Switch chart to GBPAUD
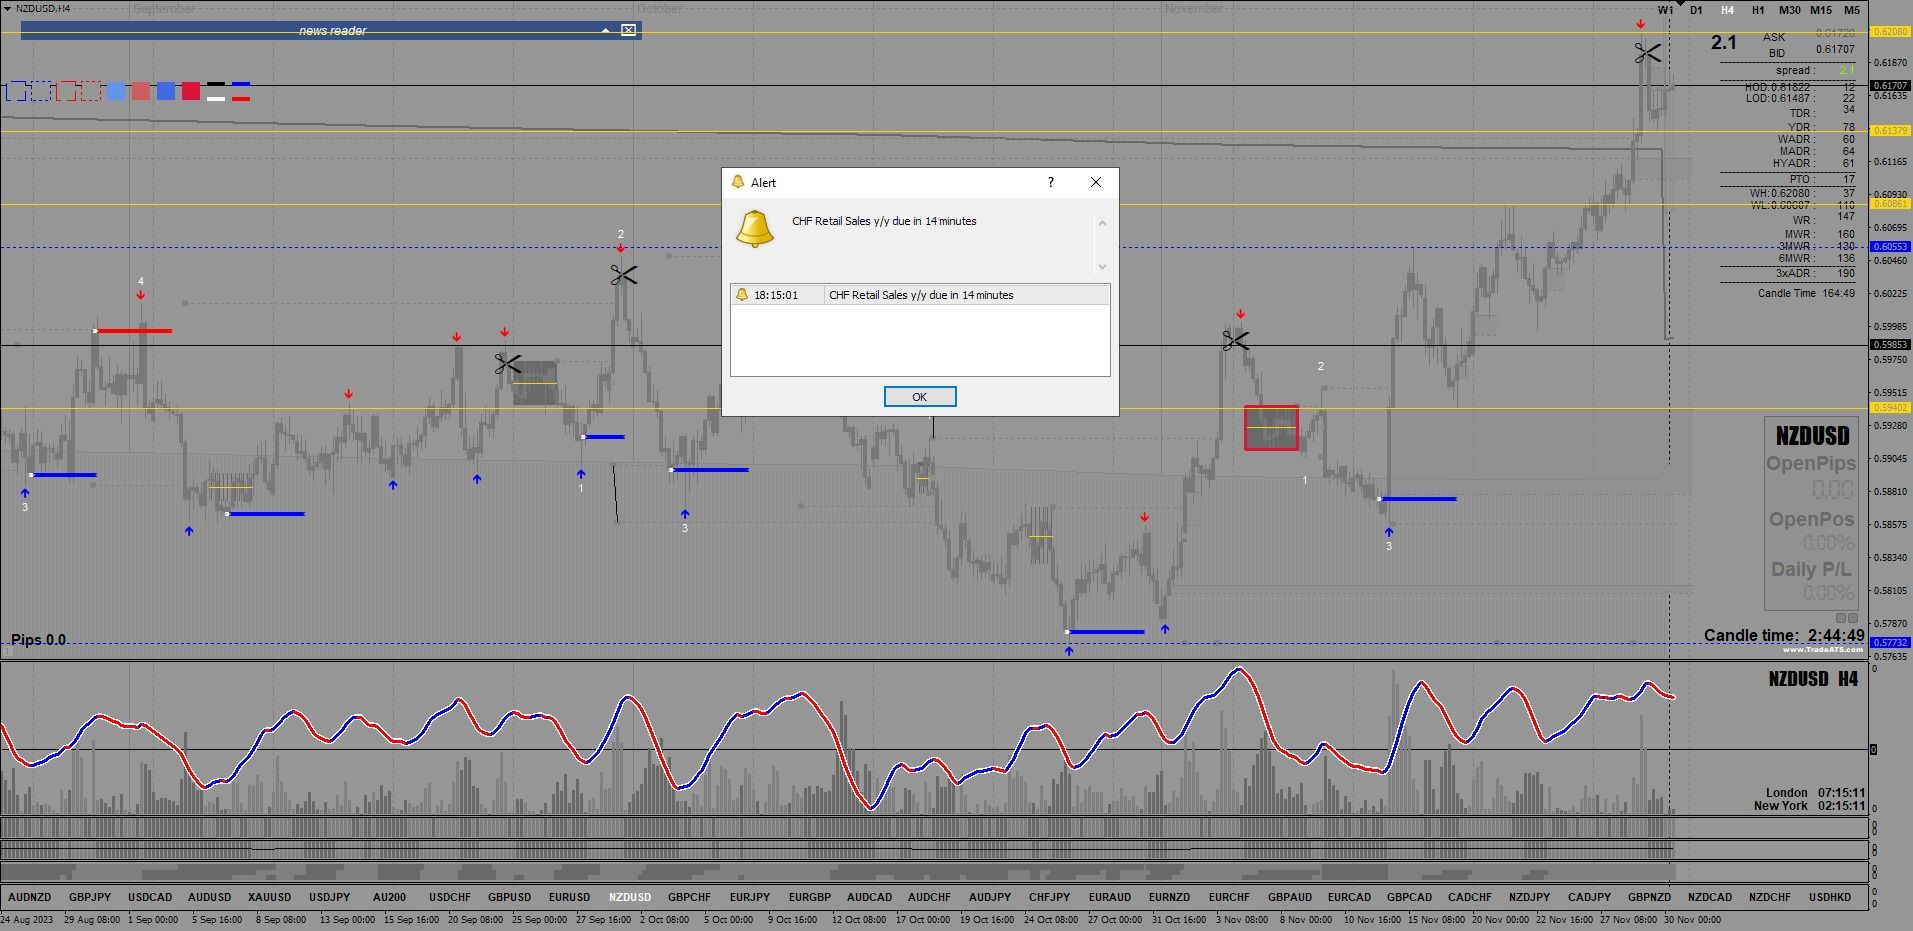Viewport: 1913px width, 931px height. point(1290,897)
